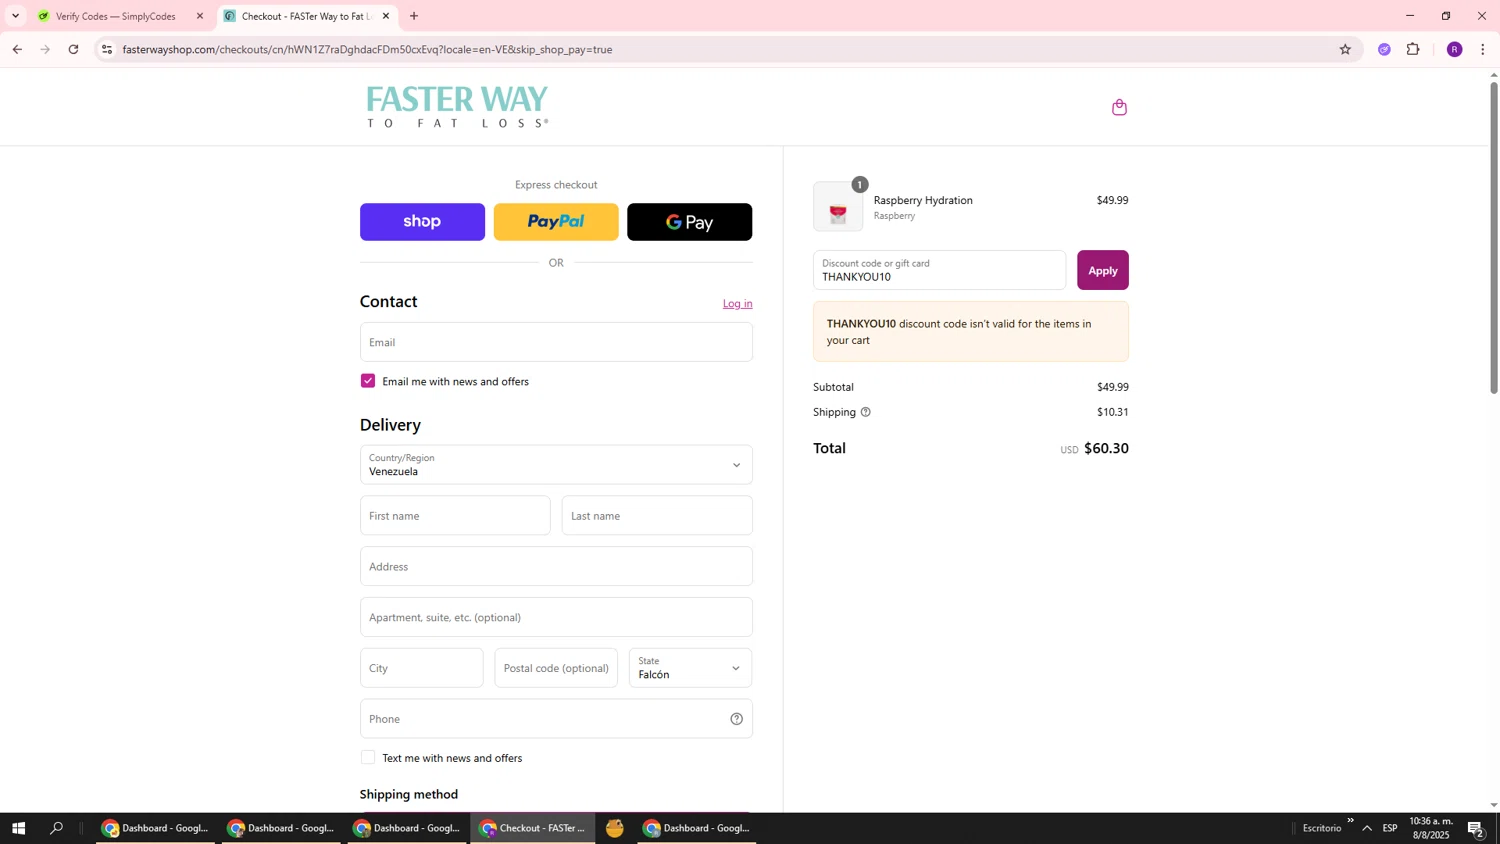Image resolution: width=1500 pixels, height=844 pixels.
Task: Open the tab search dropdown arrow
Action: pyautogui.click(x=15, y=16)
